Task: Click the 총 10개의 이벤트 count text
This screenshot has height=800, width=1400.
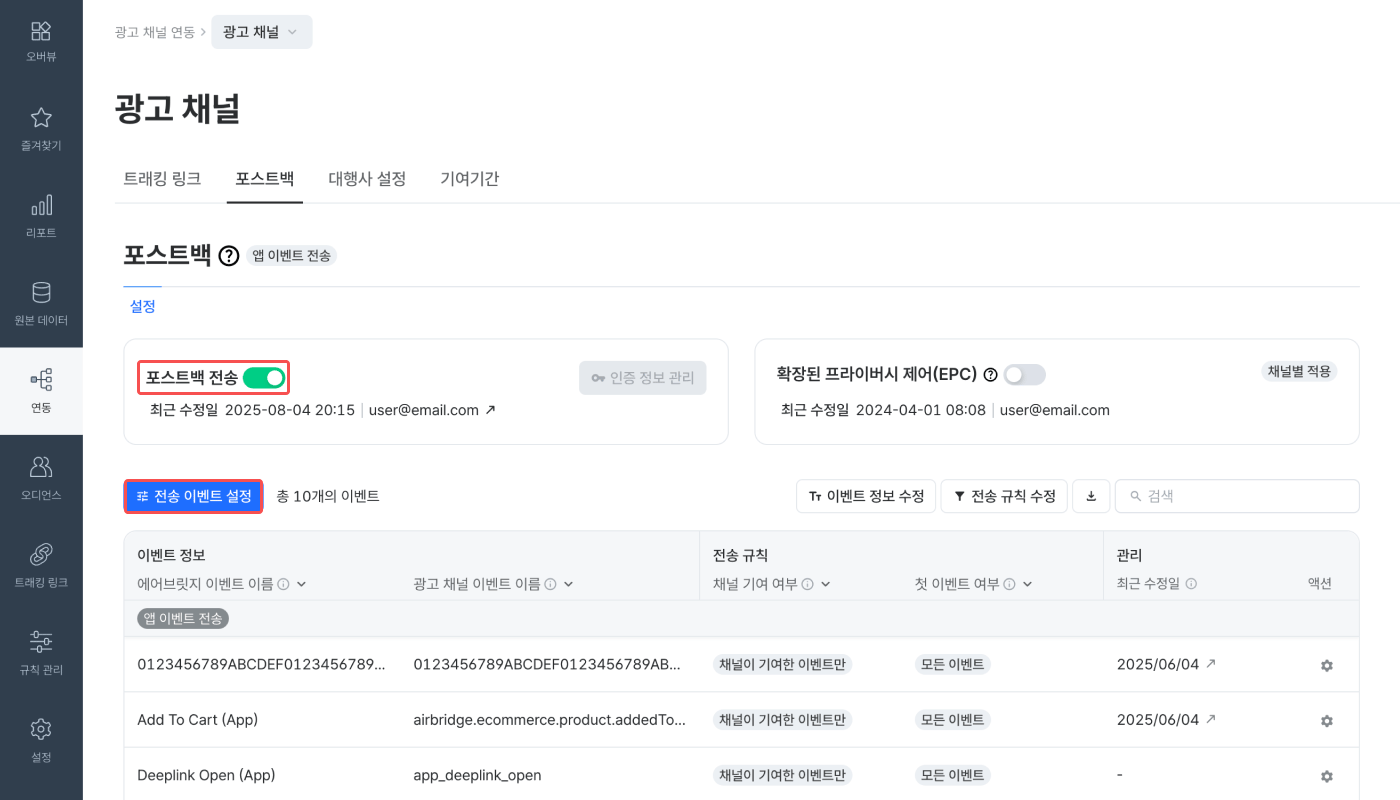Action: pos(328,496)
